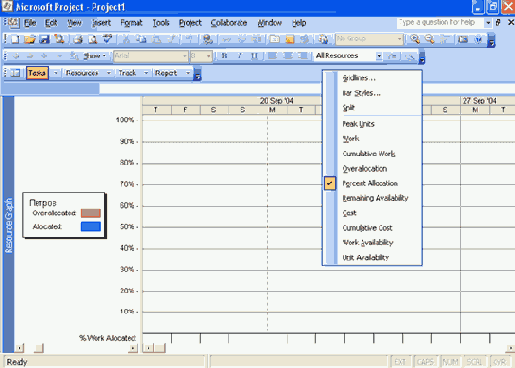Click the Resources guide button
This screenshot has width=515, height=368.
tap(82, 73)
